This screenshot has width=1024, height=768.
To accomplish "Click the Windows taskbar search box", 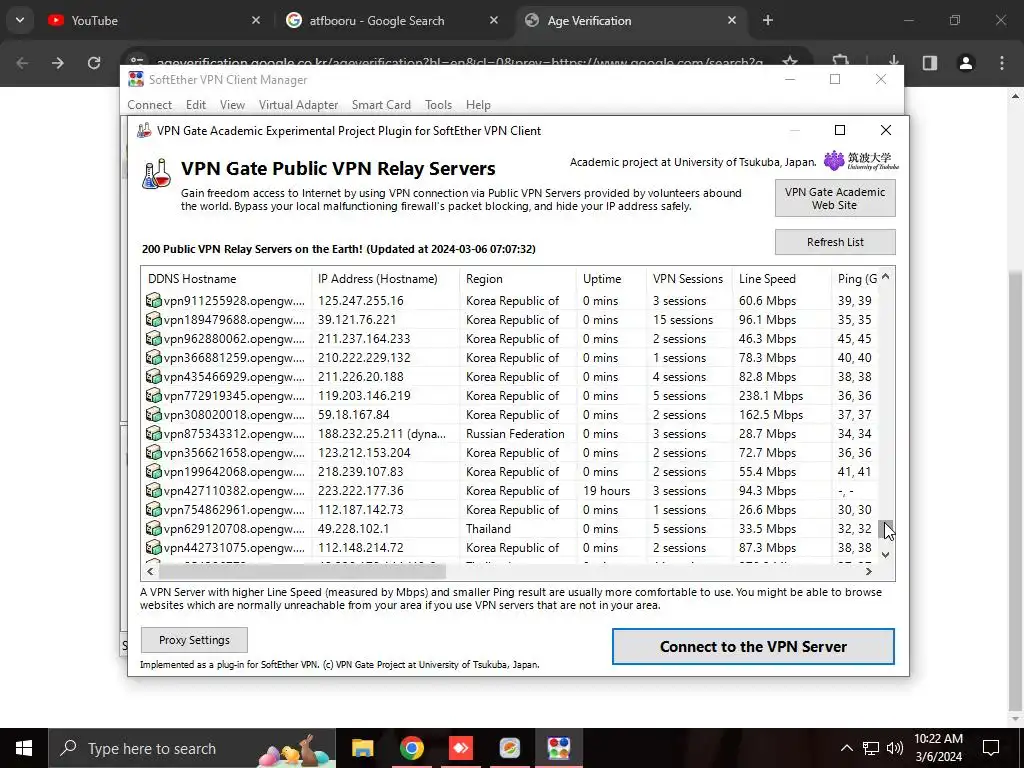I will tap(191, 748).
